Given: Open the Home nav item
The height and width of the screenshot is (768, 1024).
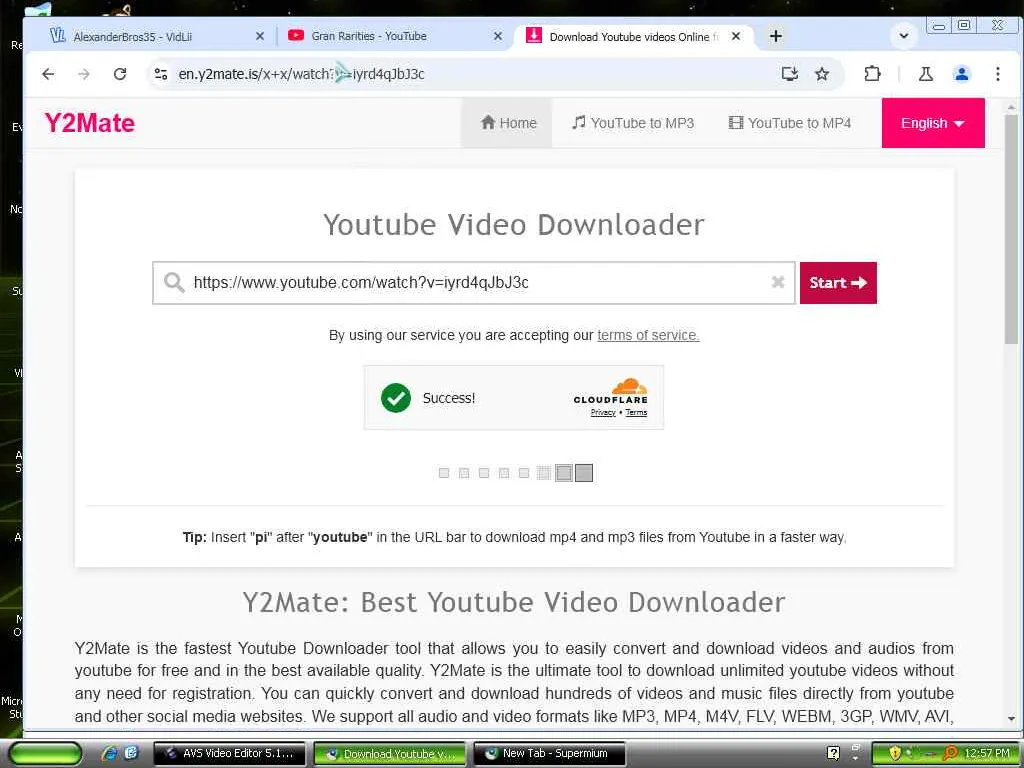Looking at the screenshot, I should 508,123.
